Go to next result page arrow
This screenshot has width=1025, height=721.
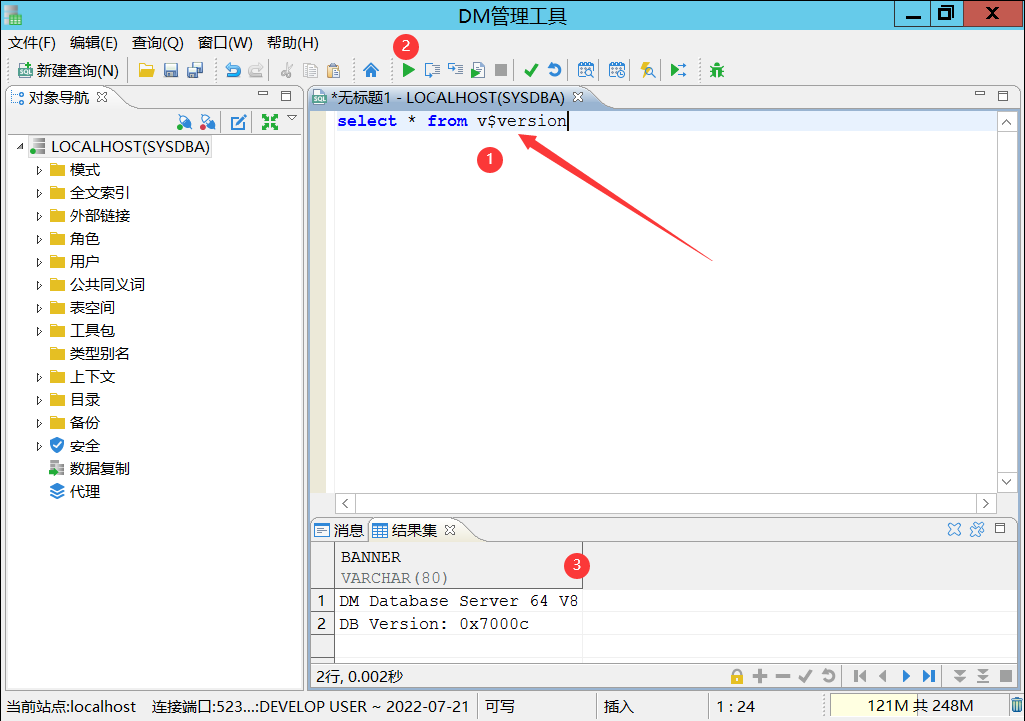tap(906, 676)
